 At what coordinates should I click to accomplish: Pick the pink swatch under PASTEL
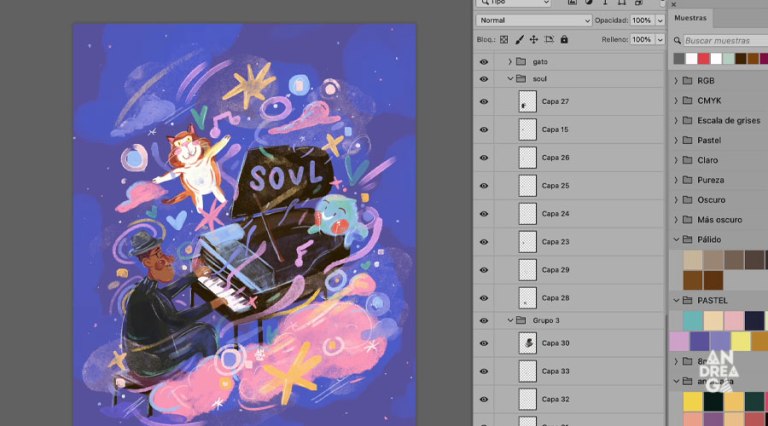coord(734,321)
